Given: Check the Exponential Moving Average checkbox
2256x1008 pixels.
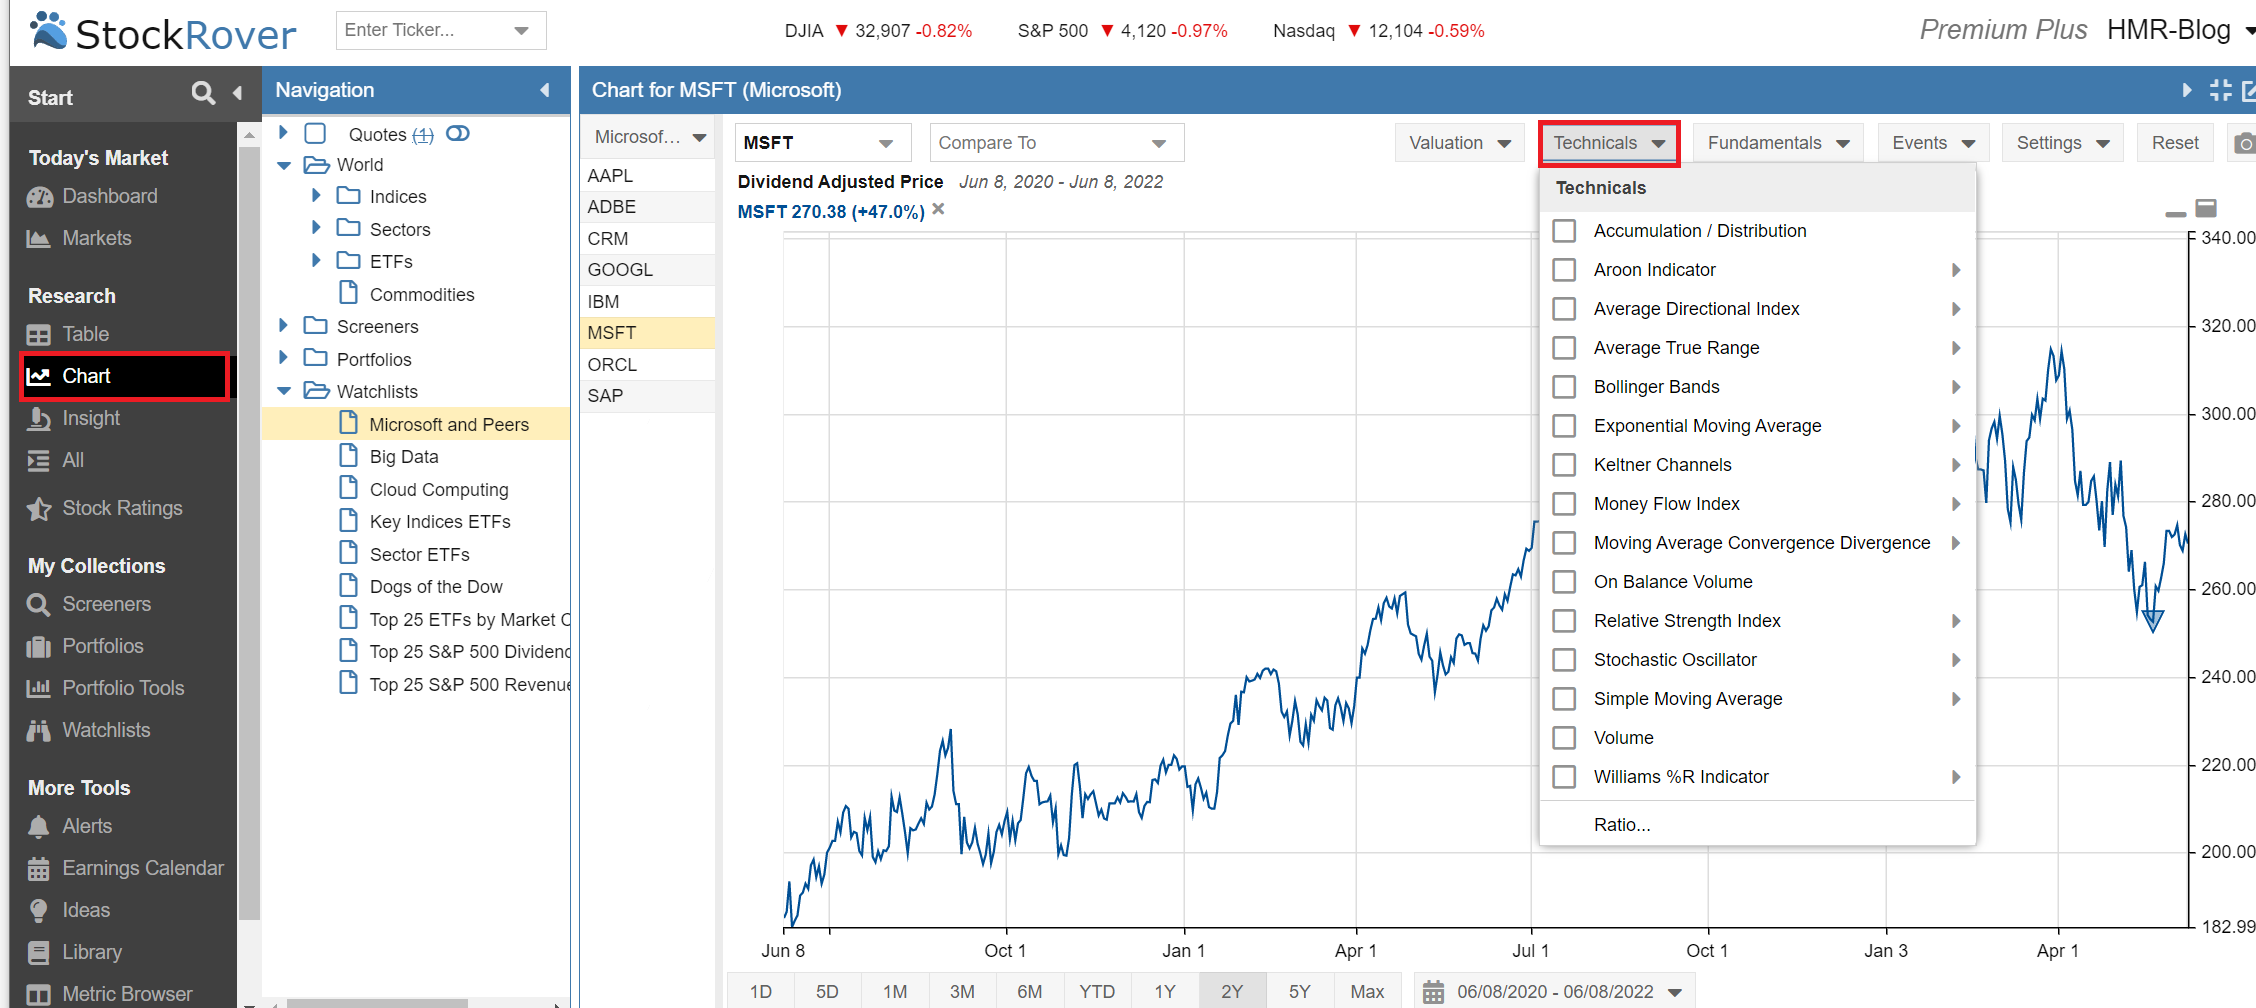Looking at the screenshot, I should [1564, 426].
